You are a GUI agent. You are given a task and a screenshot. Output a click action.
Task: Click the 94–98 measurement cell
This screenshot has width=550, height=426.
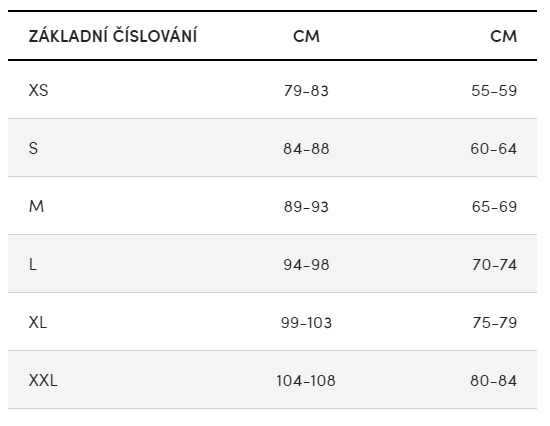click(306, 265)
